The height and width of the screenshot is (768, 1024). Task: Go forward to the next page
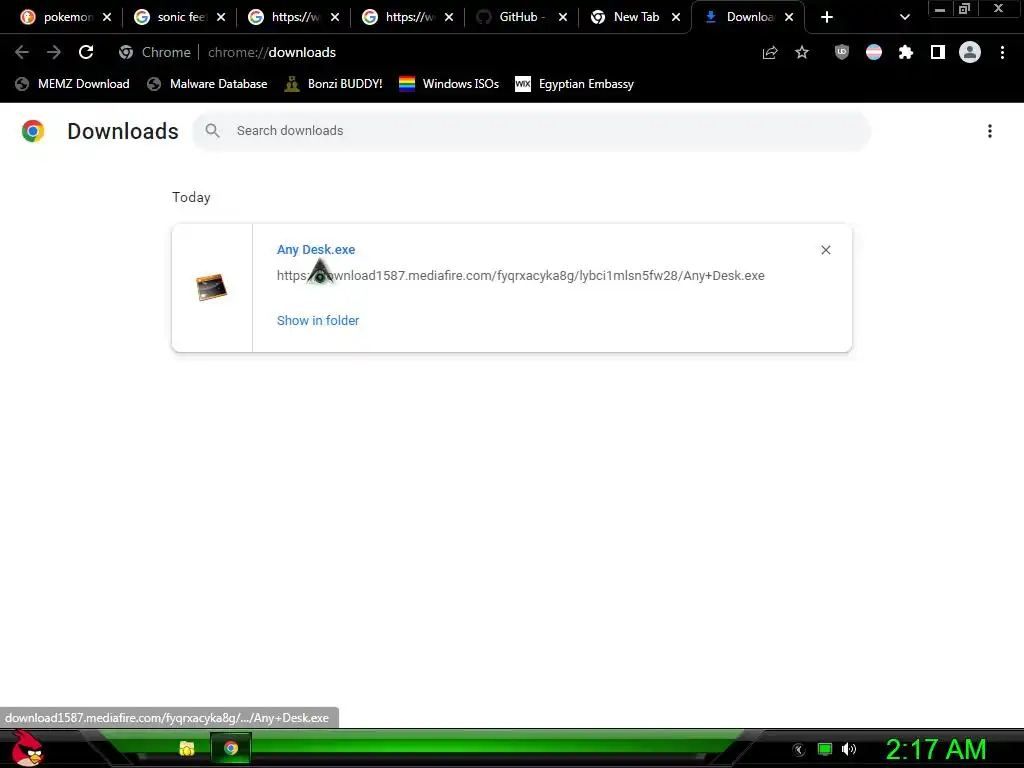pos(54,52)
